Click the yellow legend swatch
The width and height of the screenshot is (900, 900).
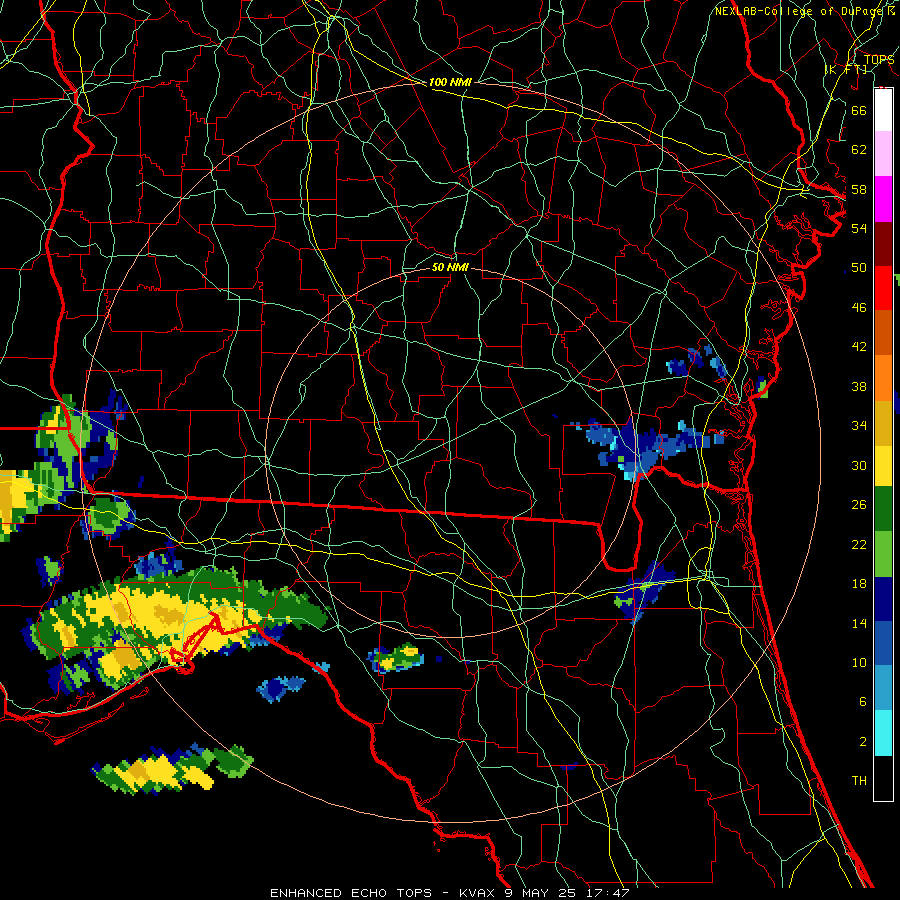tap(883, 466)
